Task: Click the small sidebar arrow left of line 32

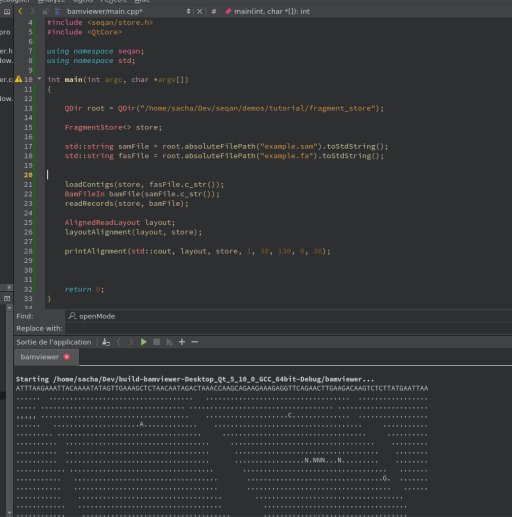Action: click(x=9, y=287)
